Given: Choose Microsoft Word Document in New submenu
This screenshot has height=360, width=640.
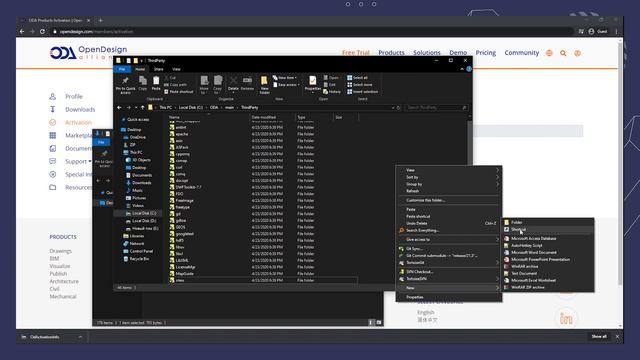Looking at the screenshot, I should [548, 252].
